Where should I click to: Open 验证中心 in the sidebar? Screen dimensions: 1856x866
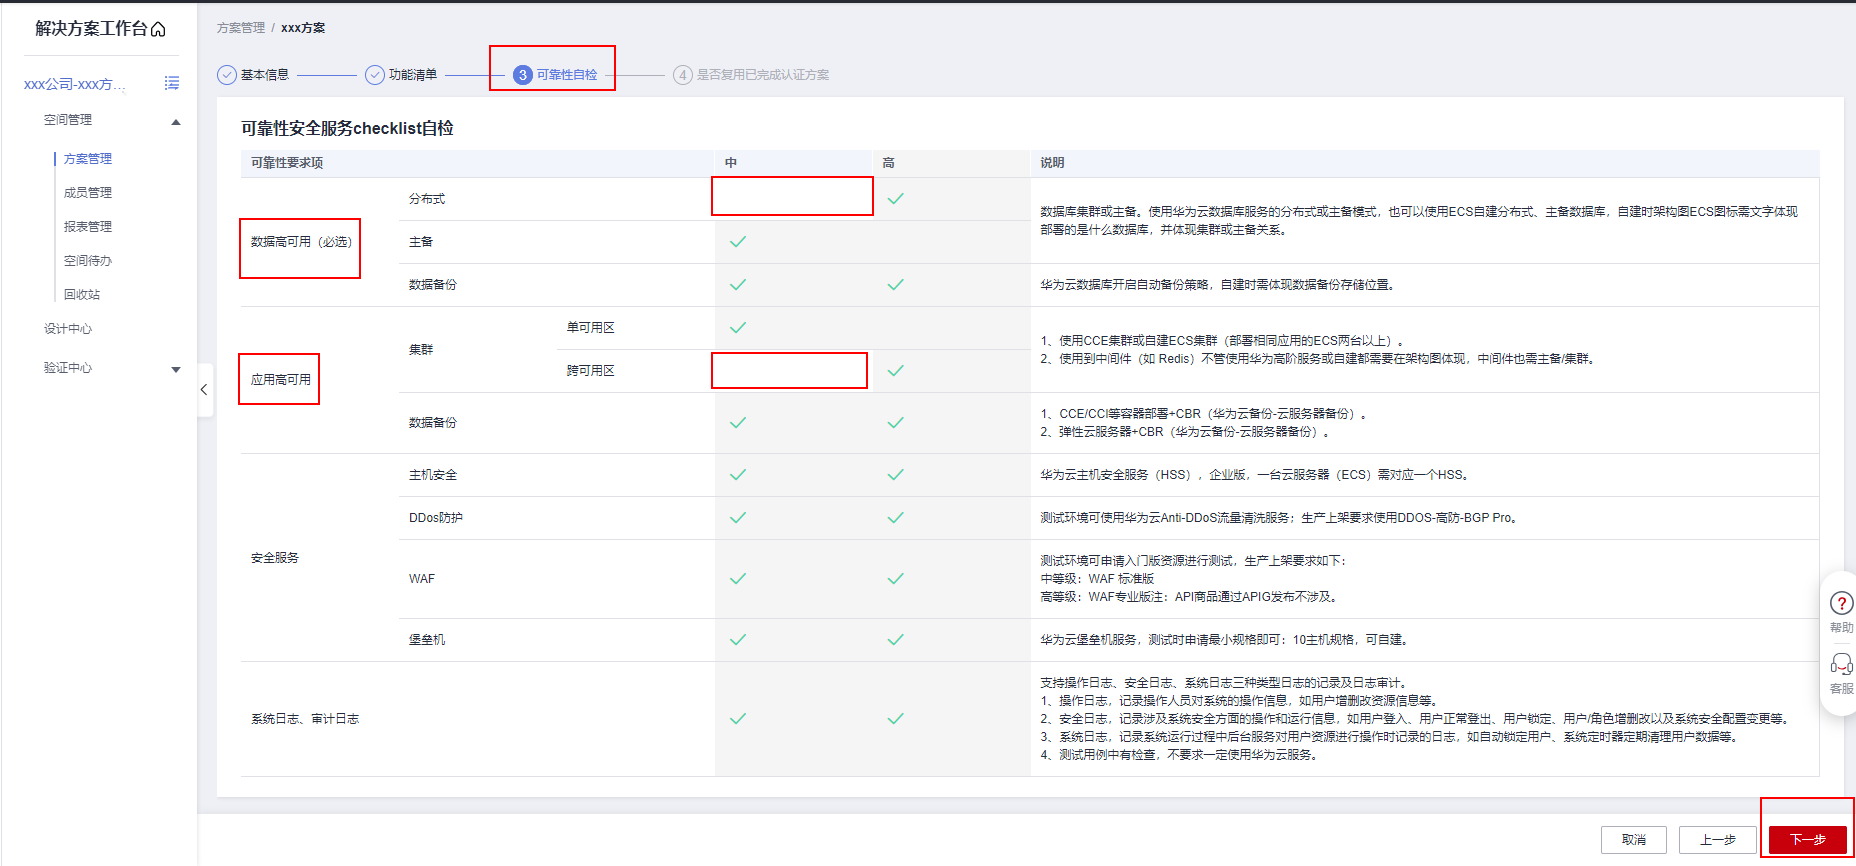68,368
